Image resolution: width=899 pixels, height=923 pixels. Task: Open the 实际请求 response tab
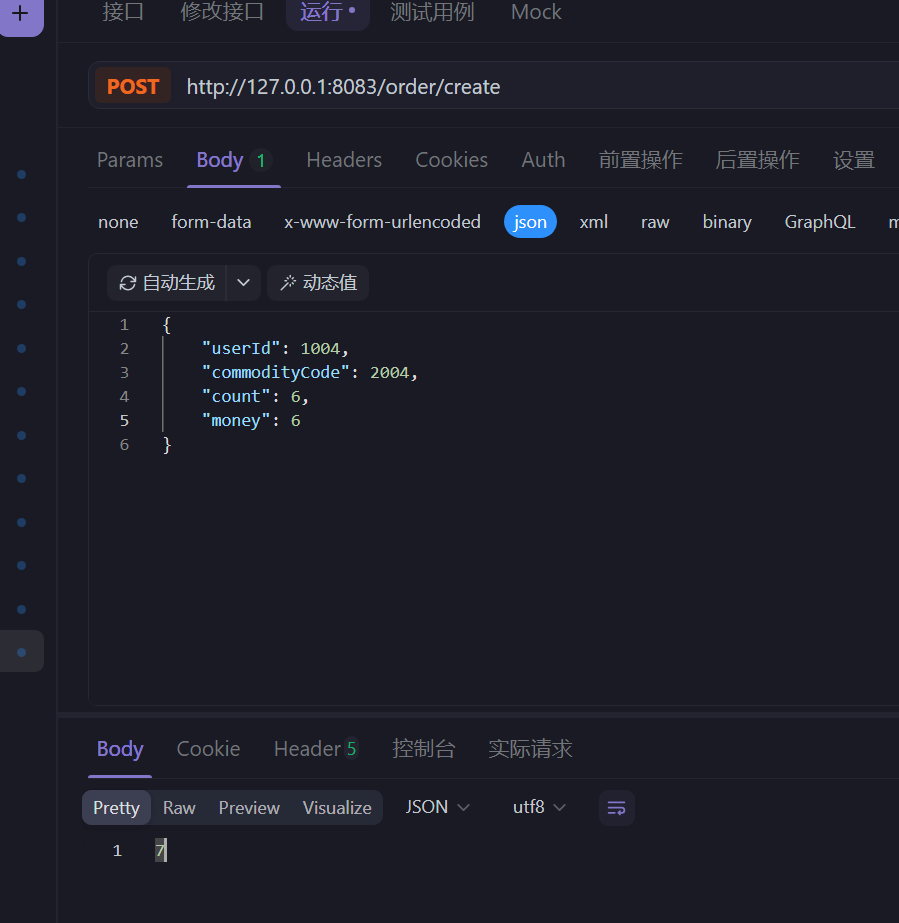point(530,749)
